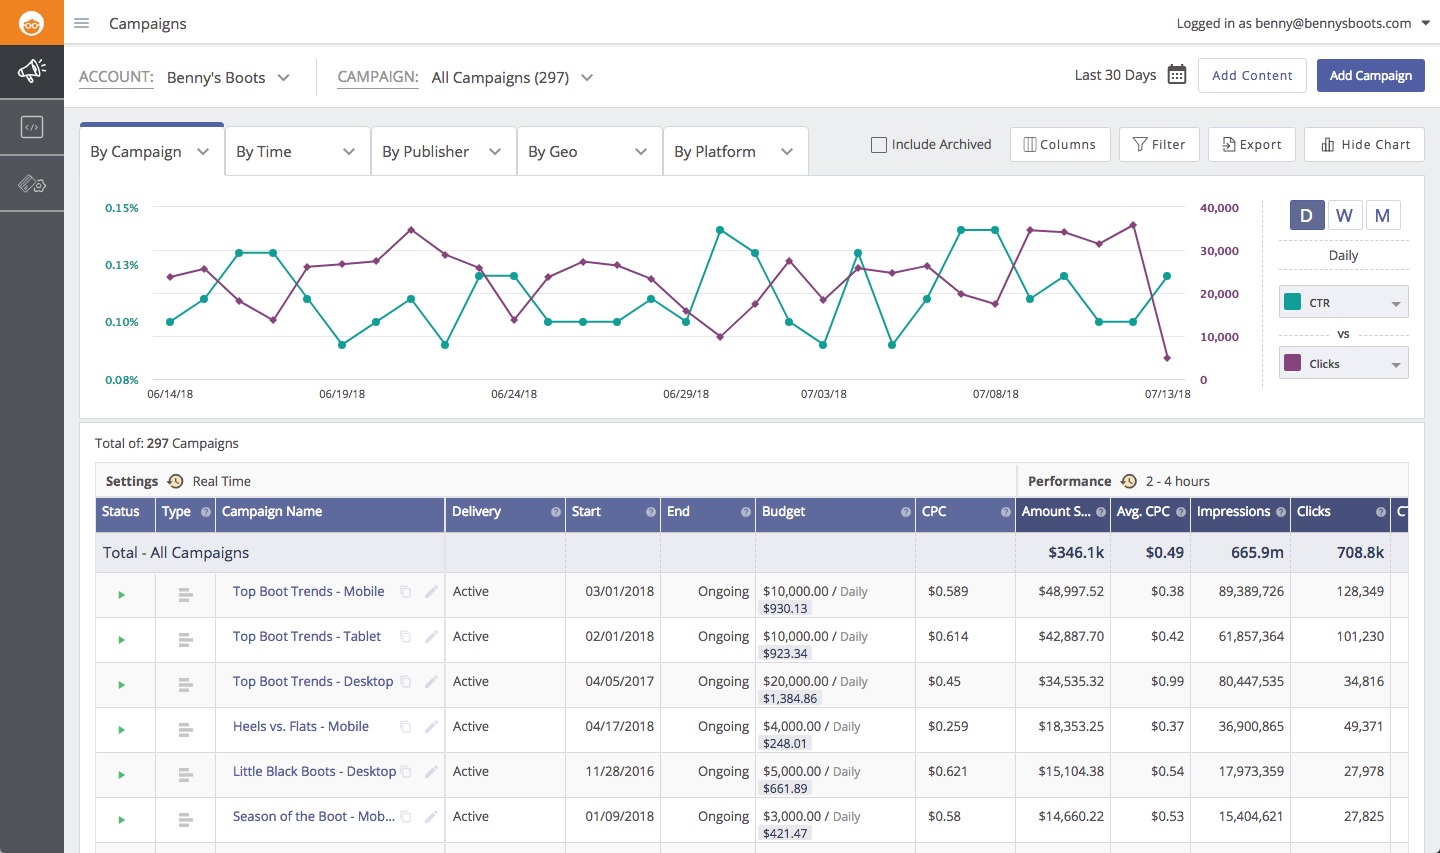Click type icon for Heels vs. Flats row
Image resolution: width=1440 pixels, height=853 pixels.
(185, 730)
